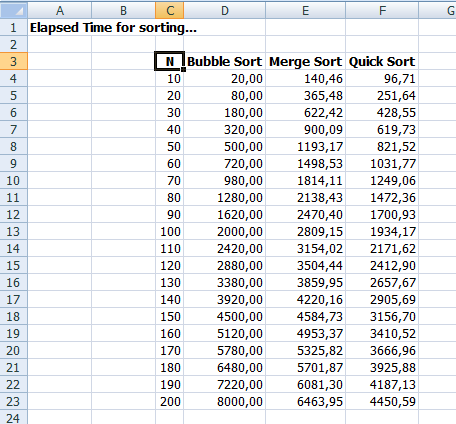Select column D header

click(x=224, y=10)
